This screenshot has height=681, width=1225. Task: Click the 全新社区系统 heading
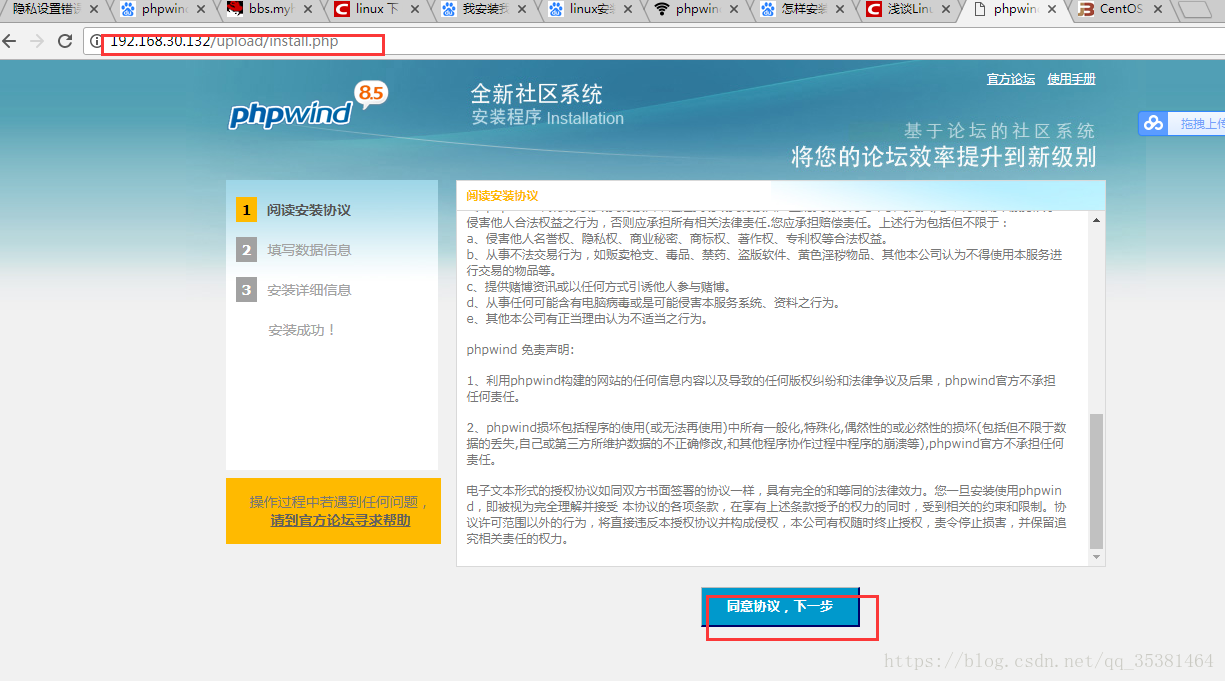(x=537, y=95)
